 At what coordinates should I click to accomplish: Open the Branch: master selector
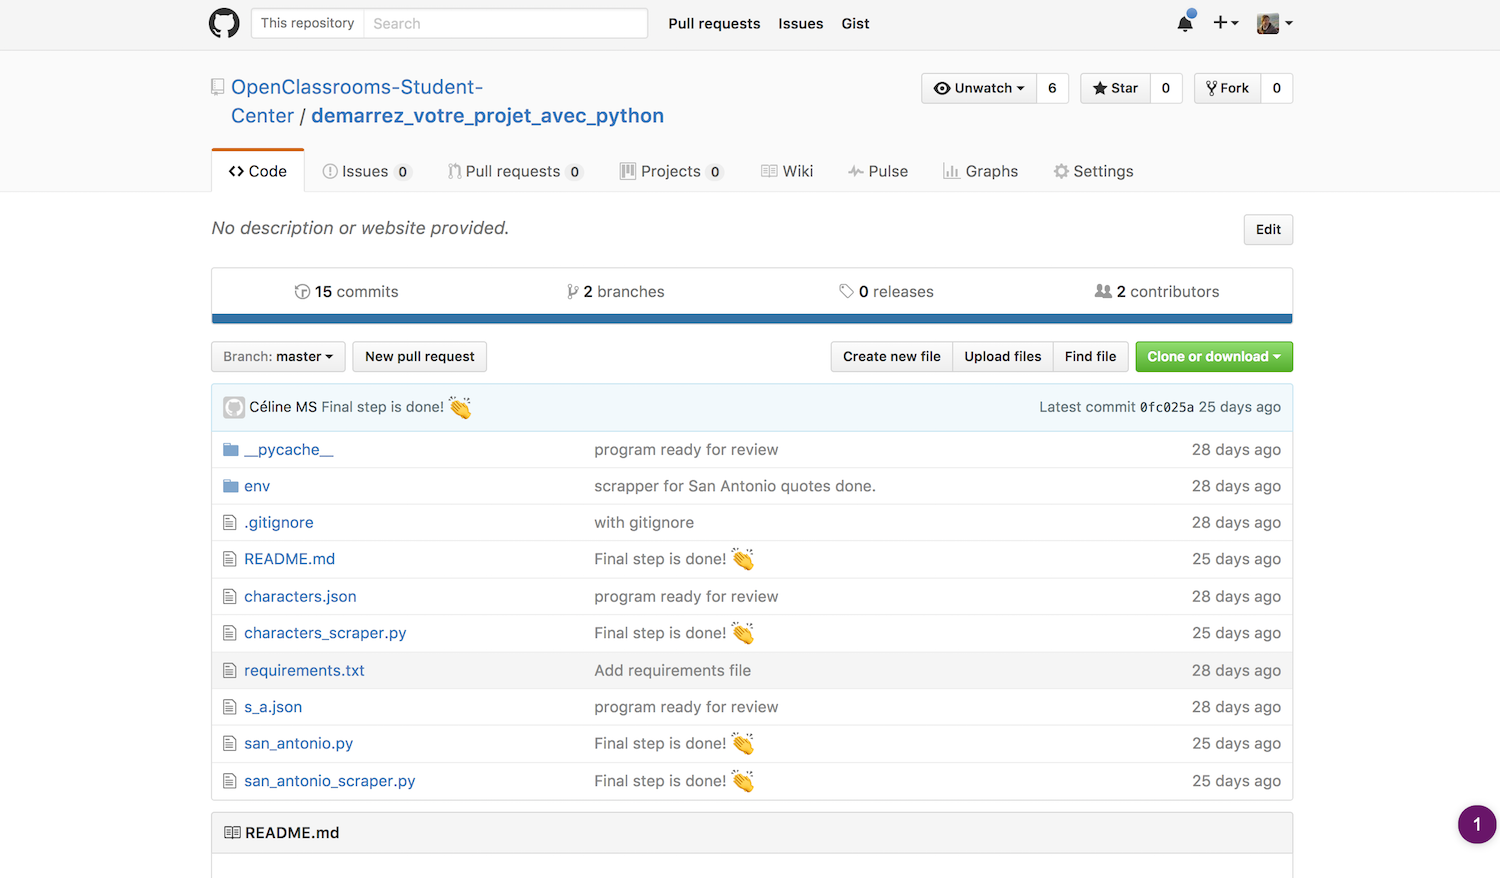point(278,357)
